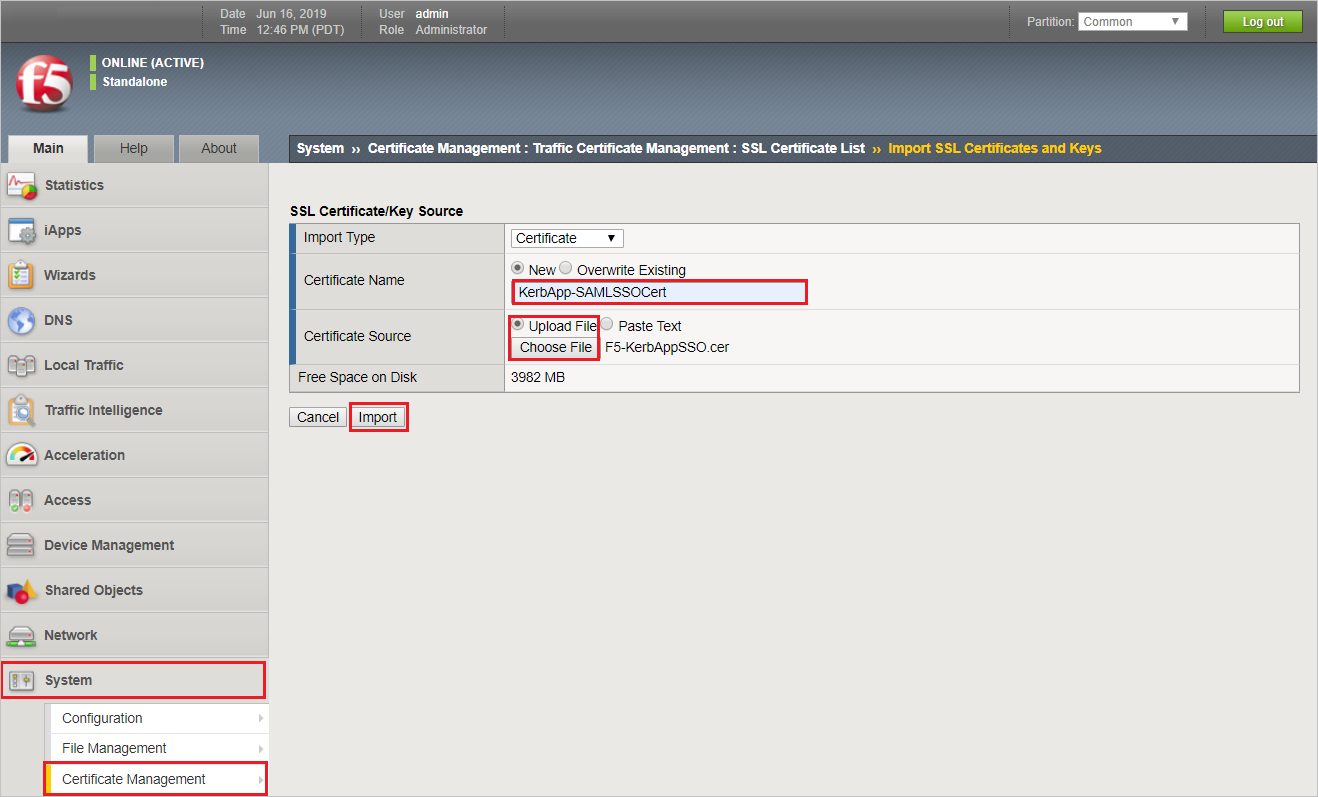Viewport: 1318px width, 797px height.
Task: Open the Configuration menu item
Action: tap(159, 718)
